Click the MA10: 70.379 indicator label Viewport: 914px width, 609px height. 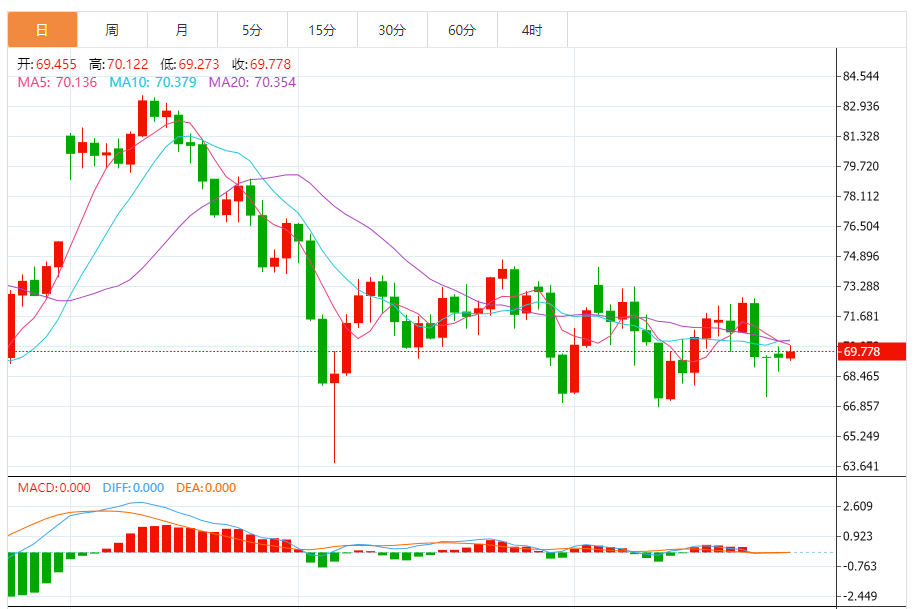pyautogui.click(x=153, y=82)
